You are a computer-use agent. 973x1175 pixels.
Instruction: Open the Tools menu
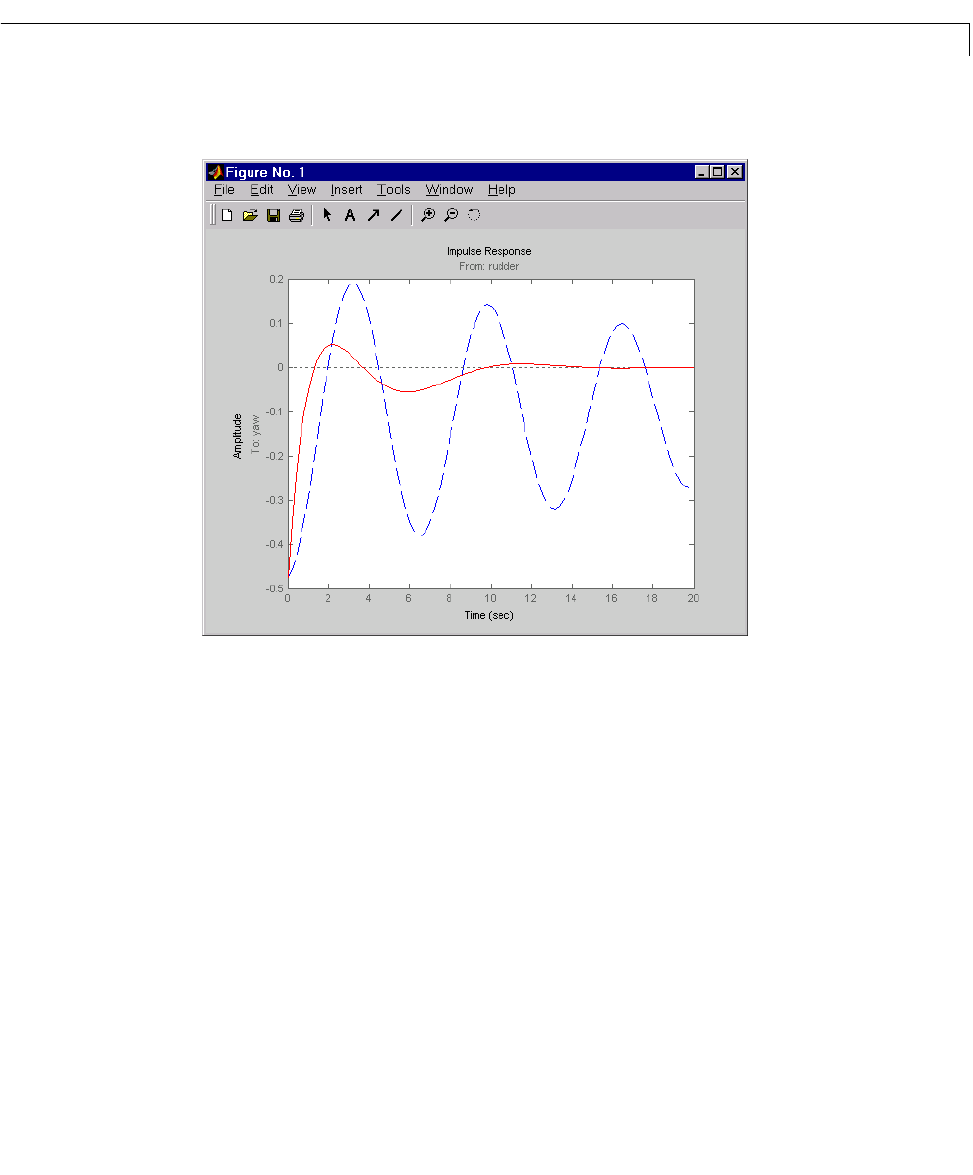coord(394,190)
